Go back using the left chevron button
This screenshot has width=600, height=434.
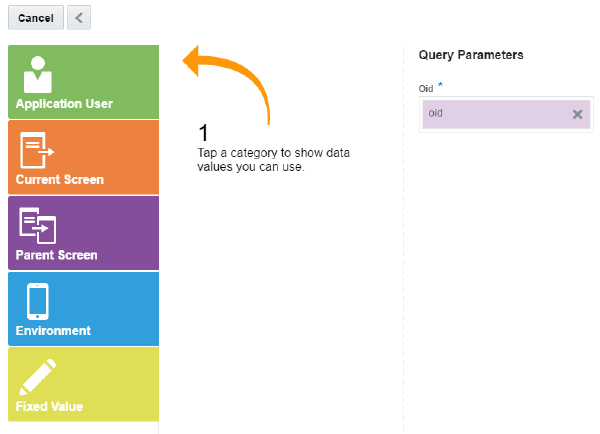coord(80,18)
